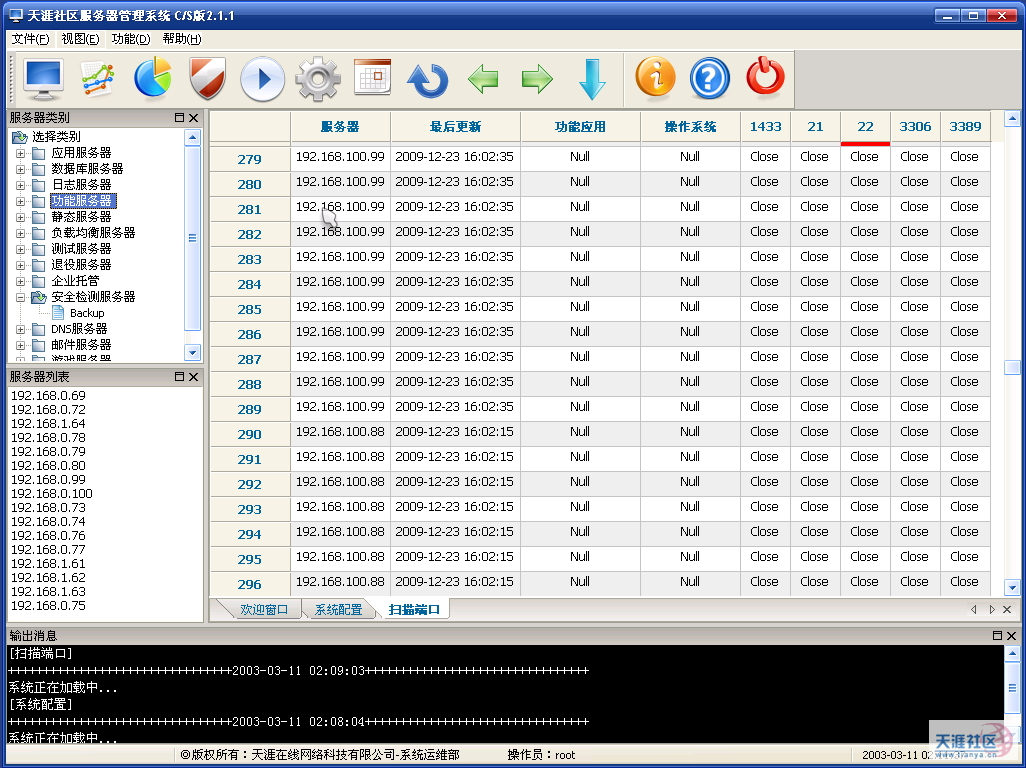Switch to the 系统配置 tab
The height and width of the screenshot is (768, 1026).
338,609
